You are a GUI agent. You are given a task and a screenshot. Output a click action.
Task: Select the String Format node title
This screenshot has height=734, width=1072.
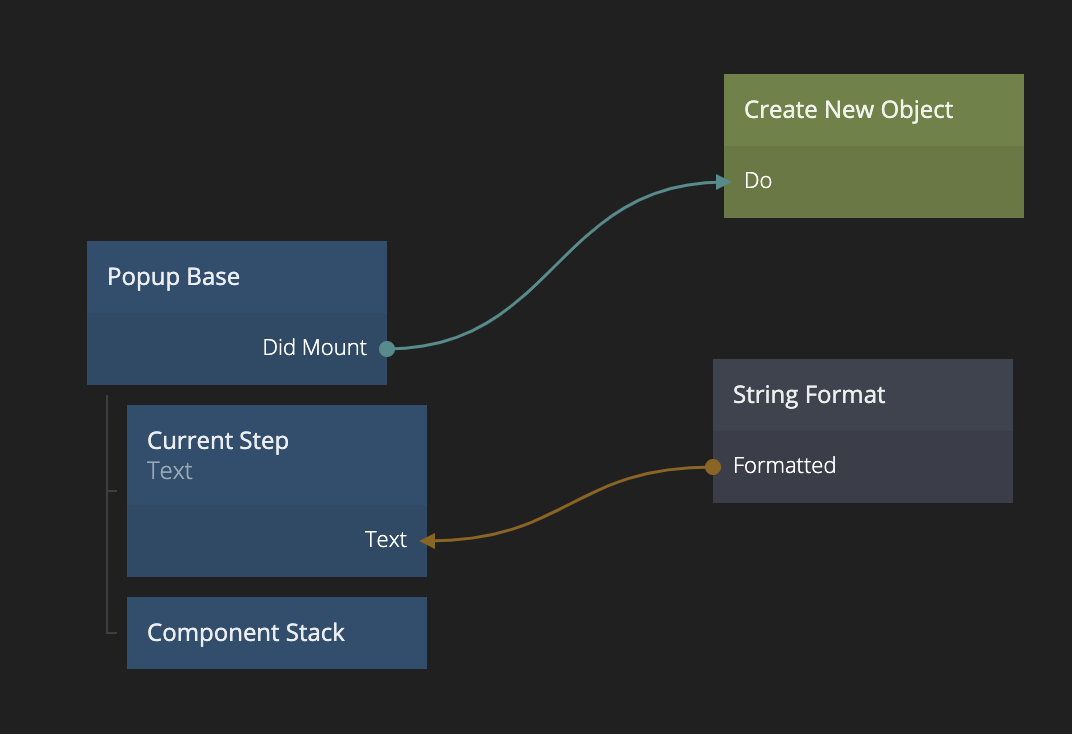(808, 395)
